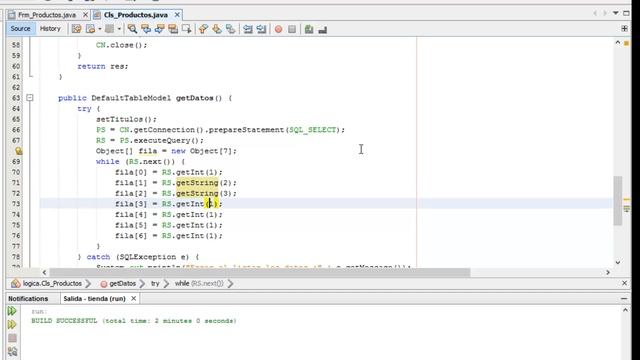Jump to Next Bookmark icon

pos(217,29)
